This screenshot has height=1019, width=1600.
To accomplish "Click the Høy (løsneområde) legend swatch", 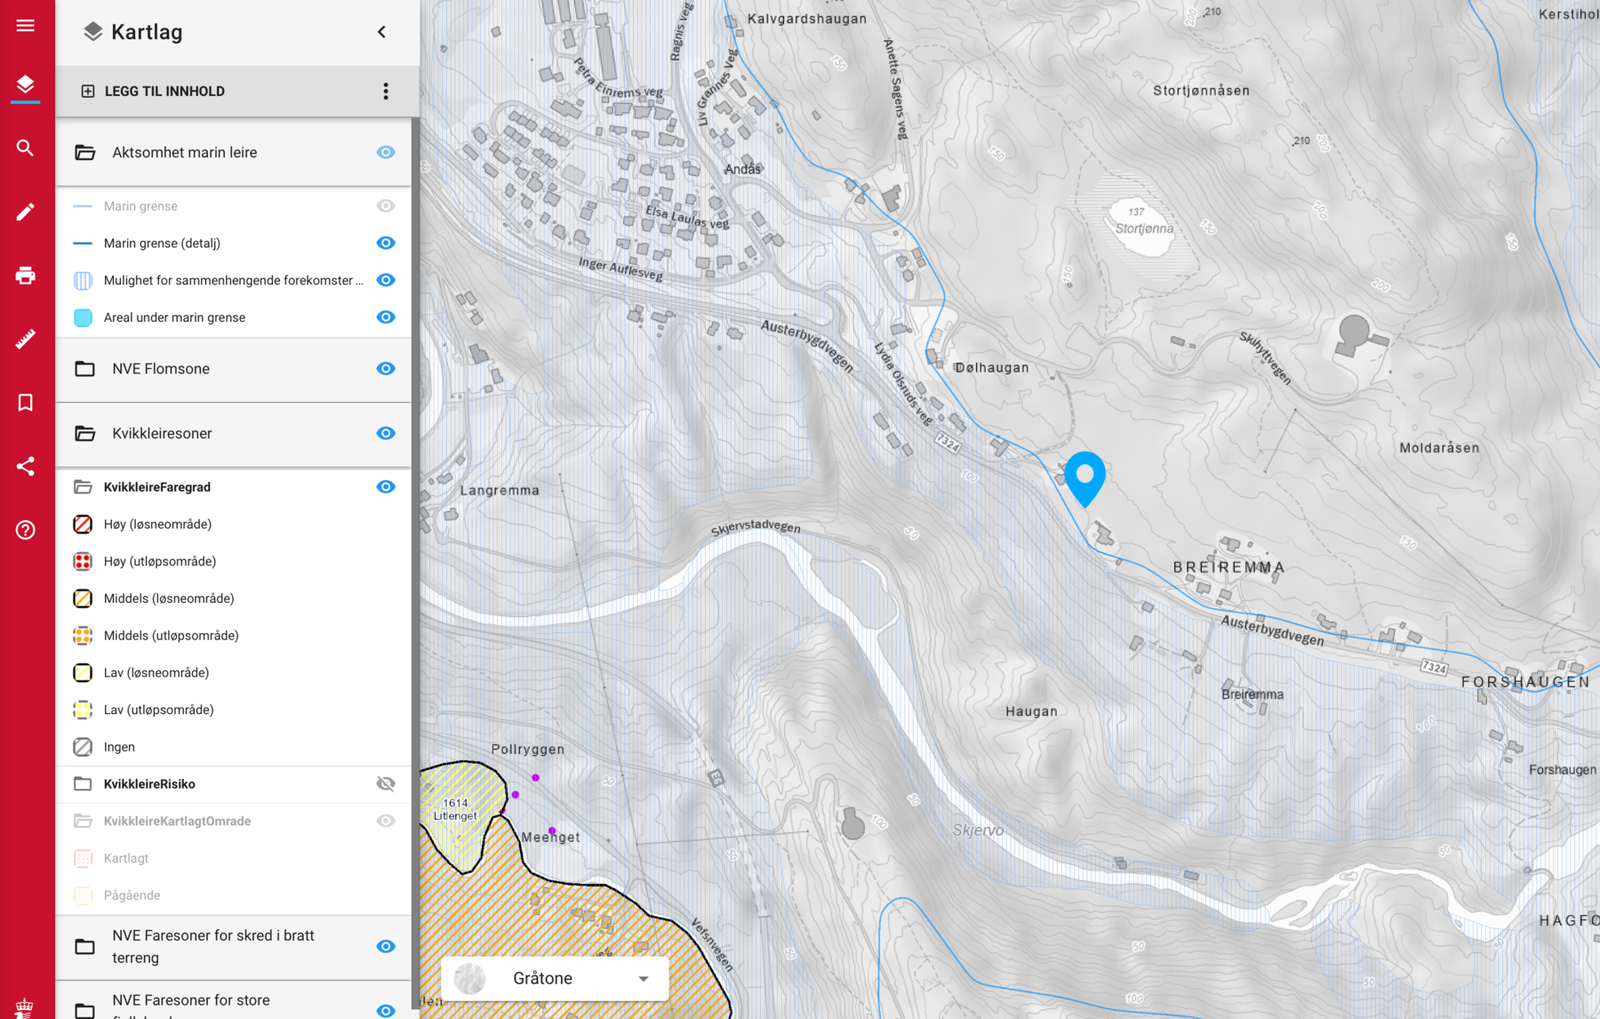I will (x=83, y=524).
